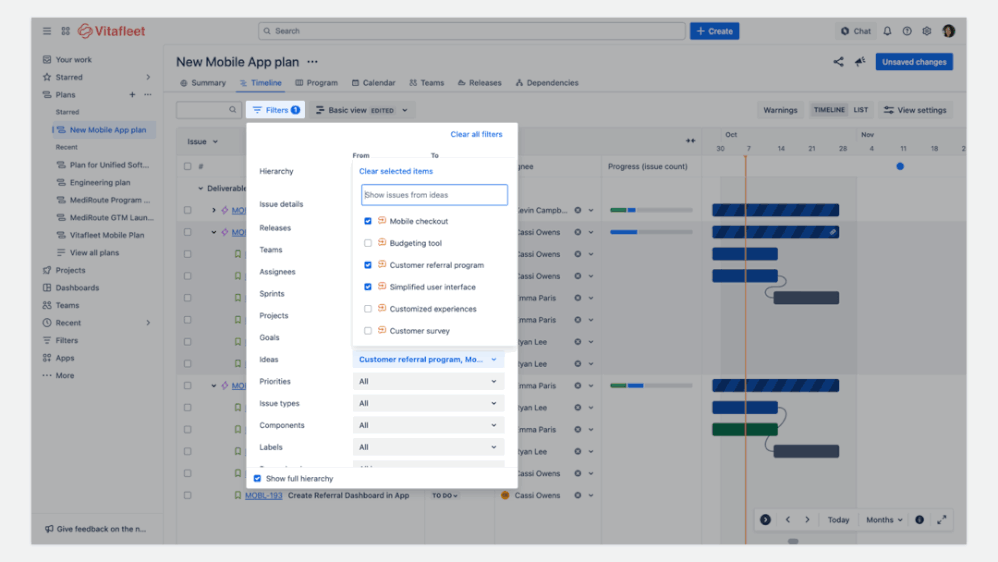Screen dimensions: 998x562
Task: Toggle the sidebar hamburger menu icon
Action: click(47, 31)
